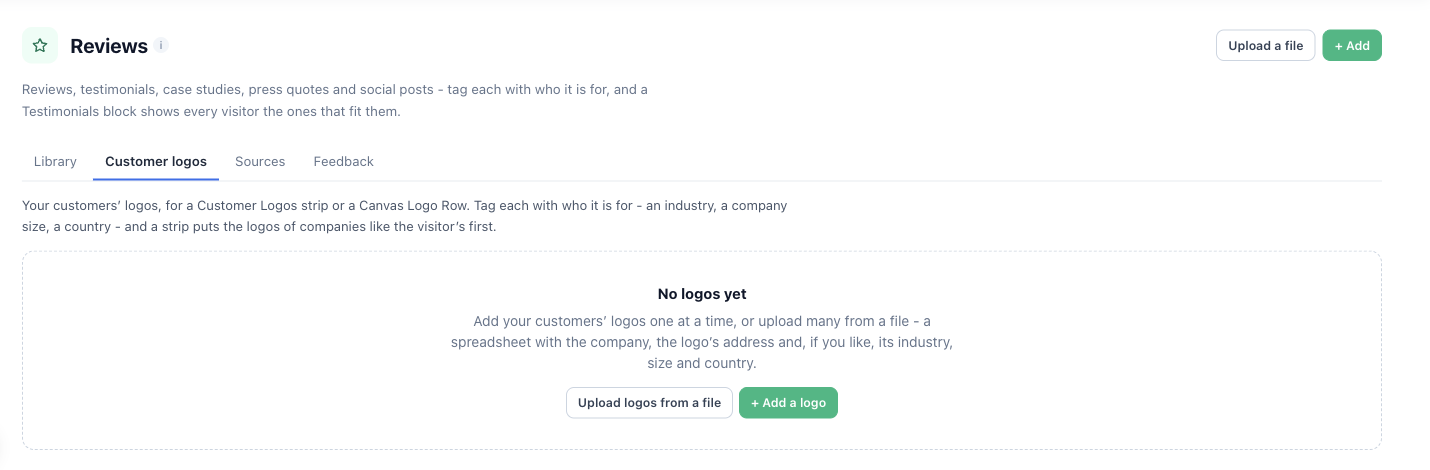Select the Customer logos tab

click(156, 161)
